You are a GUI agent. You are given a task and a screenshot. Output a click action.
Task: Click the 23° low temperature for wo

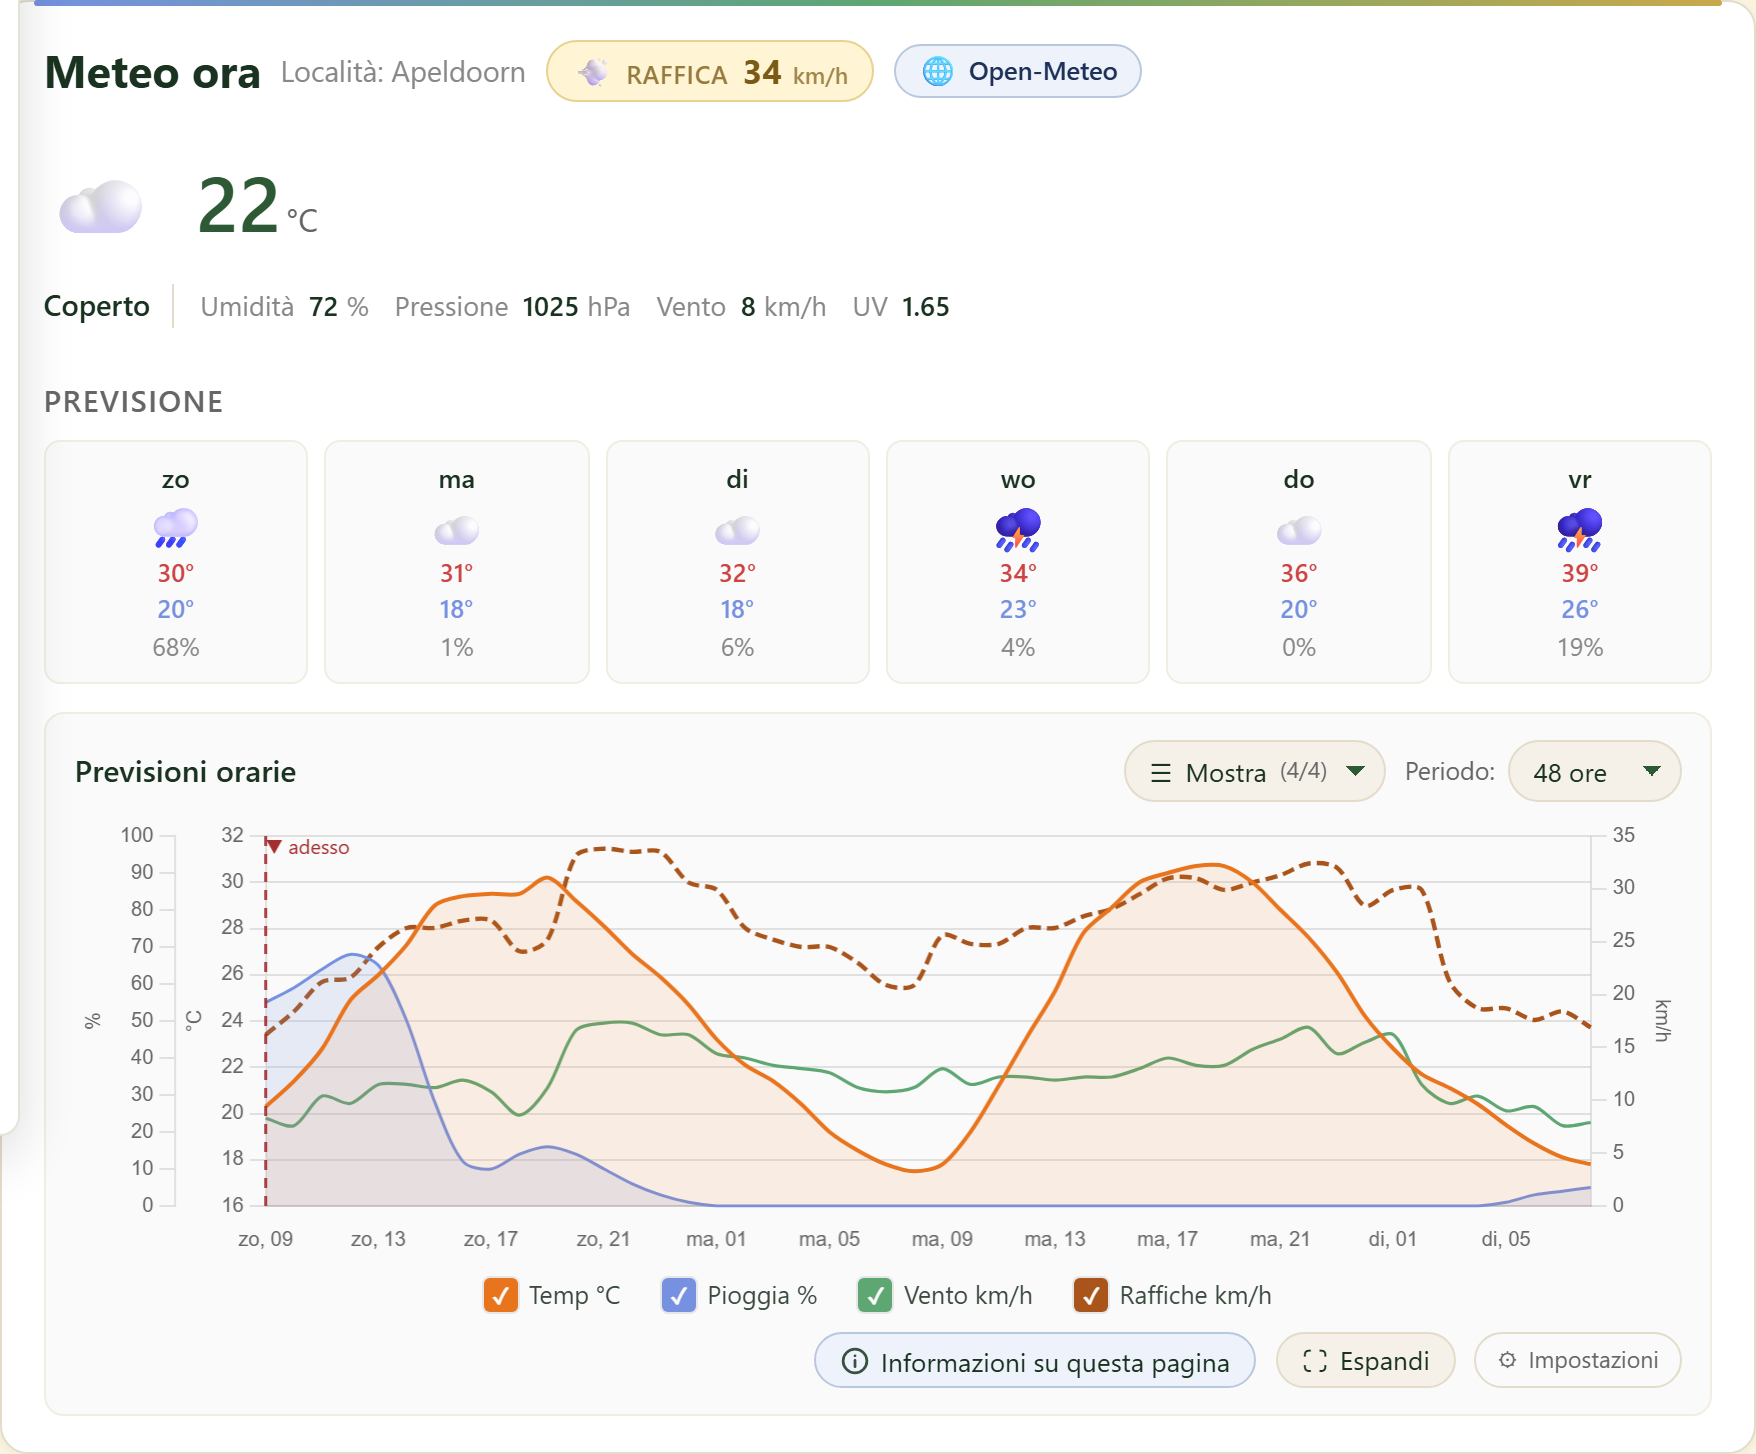coord(1018,609)
